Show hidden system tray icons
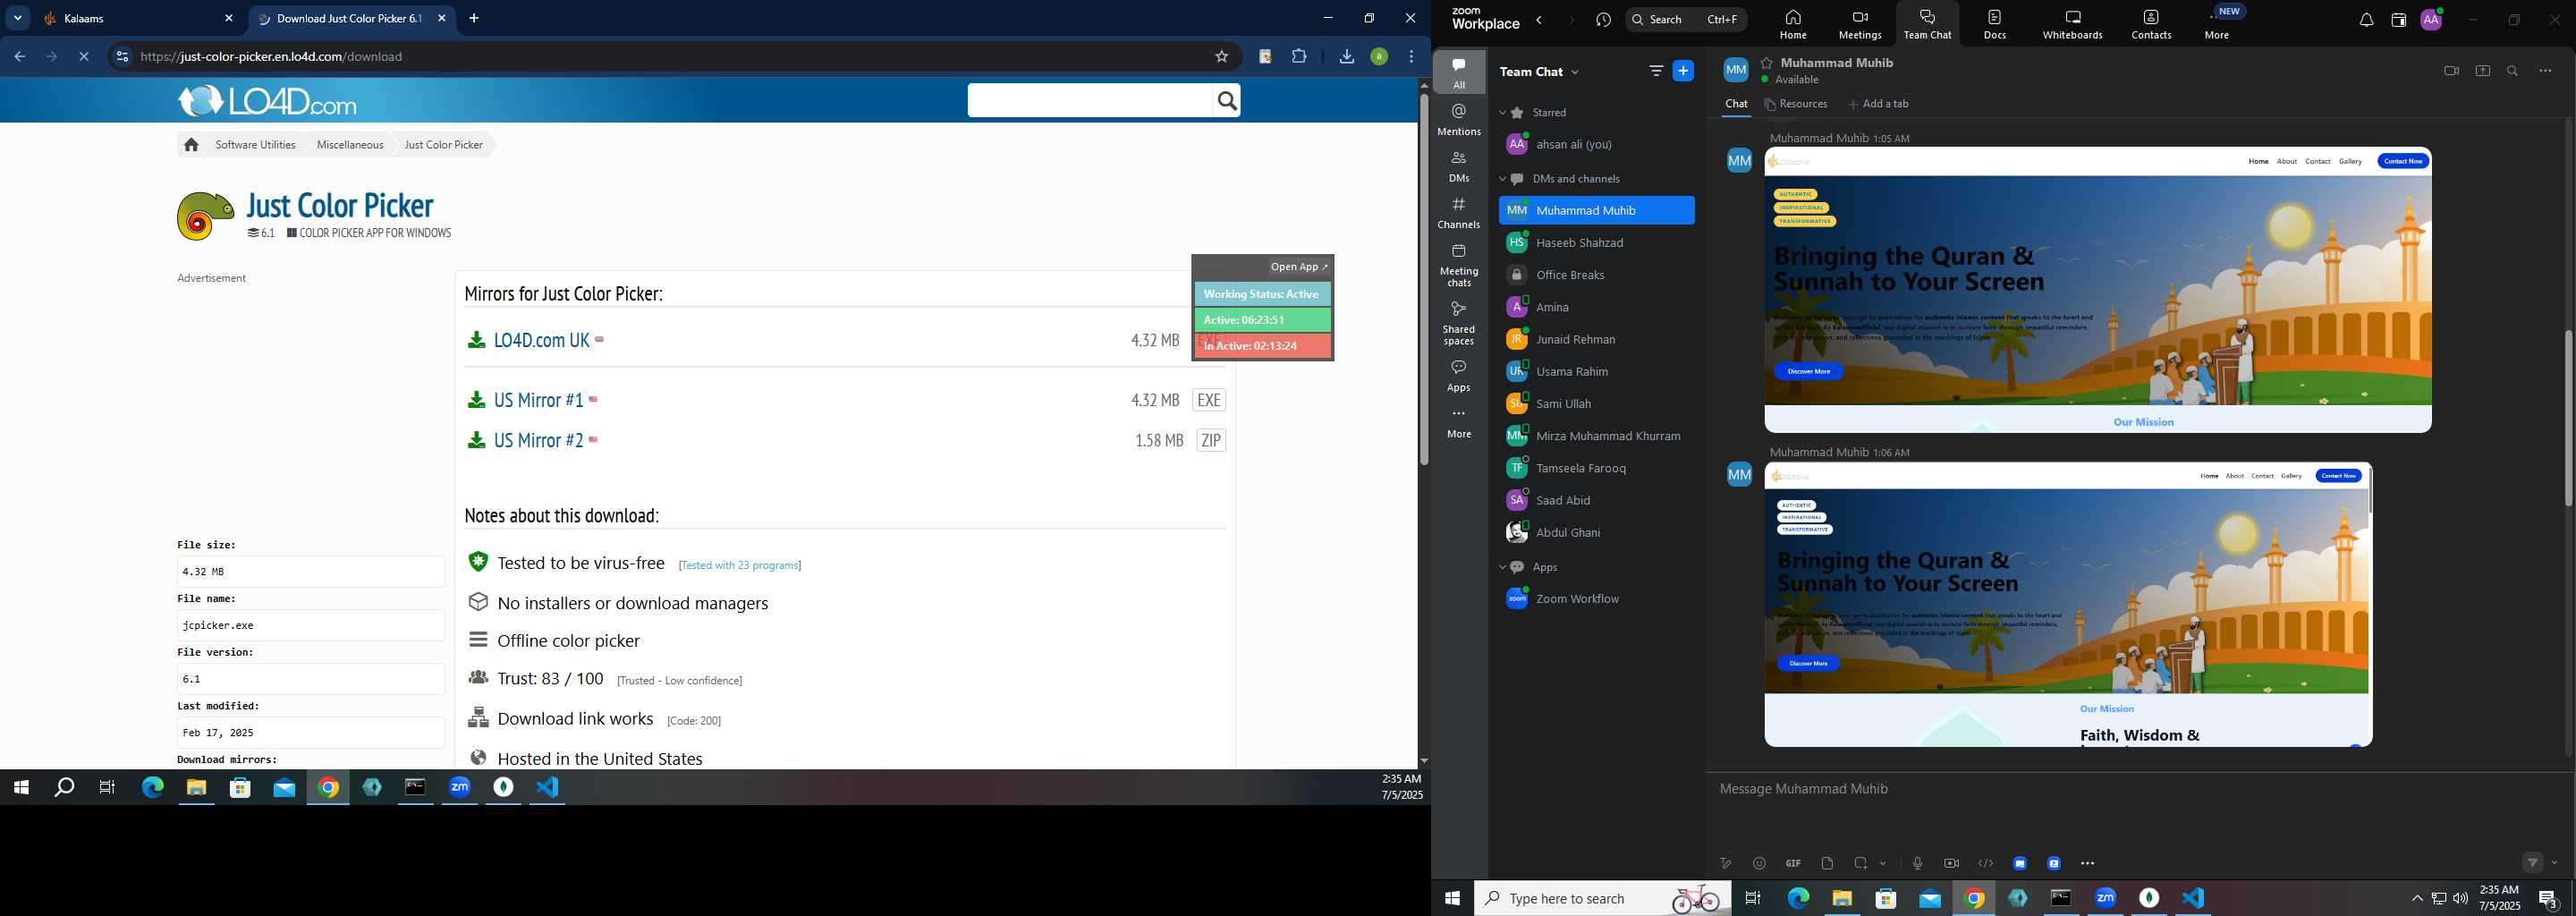This screenshot has width=2576, height=916. (x=2417, y=898)
